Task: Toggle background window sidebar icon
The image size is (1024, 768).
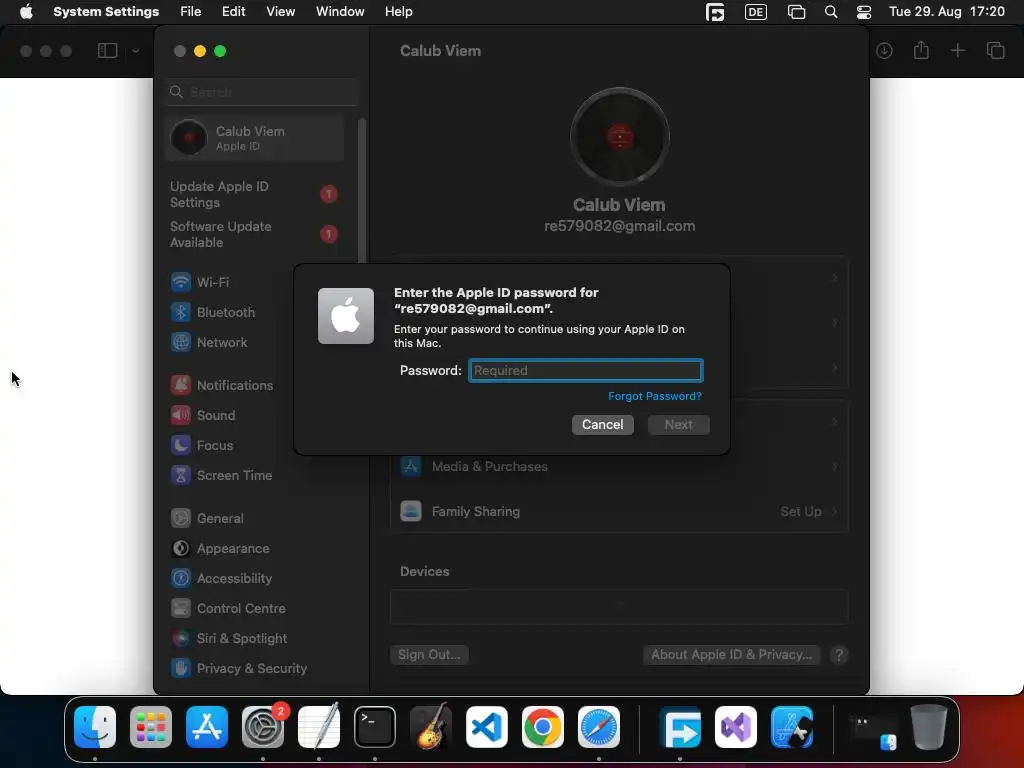Action: point(107,50)
